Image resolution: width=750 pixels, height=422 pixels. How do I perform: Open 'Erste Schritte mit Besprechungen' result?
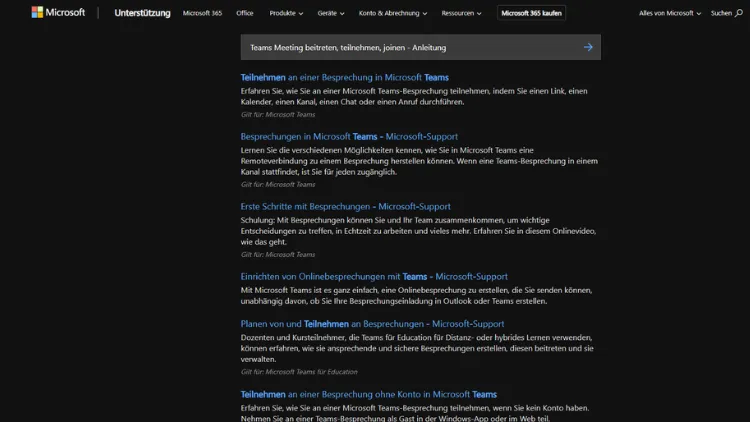click(x=345, y=206)
